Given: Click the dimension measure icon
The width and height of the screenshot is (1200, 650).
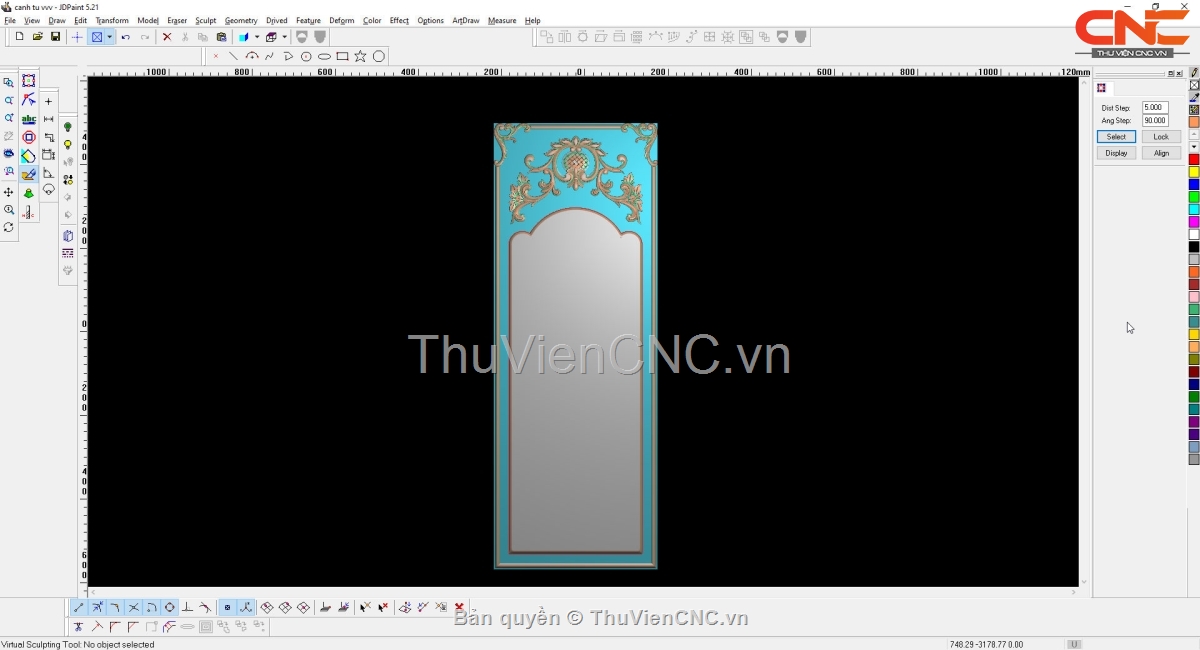Looking at the screenshot, I should point(48,119).
